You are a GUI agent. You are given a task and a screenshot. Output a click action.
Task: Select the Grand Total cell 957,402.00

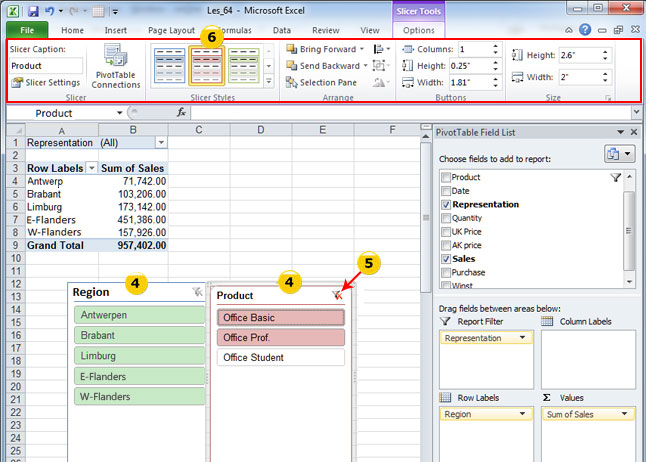pyautogui.click(x=133, y=245)
